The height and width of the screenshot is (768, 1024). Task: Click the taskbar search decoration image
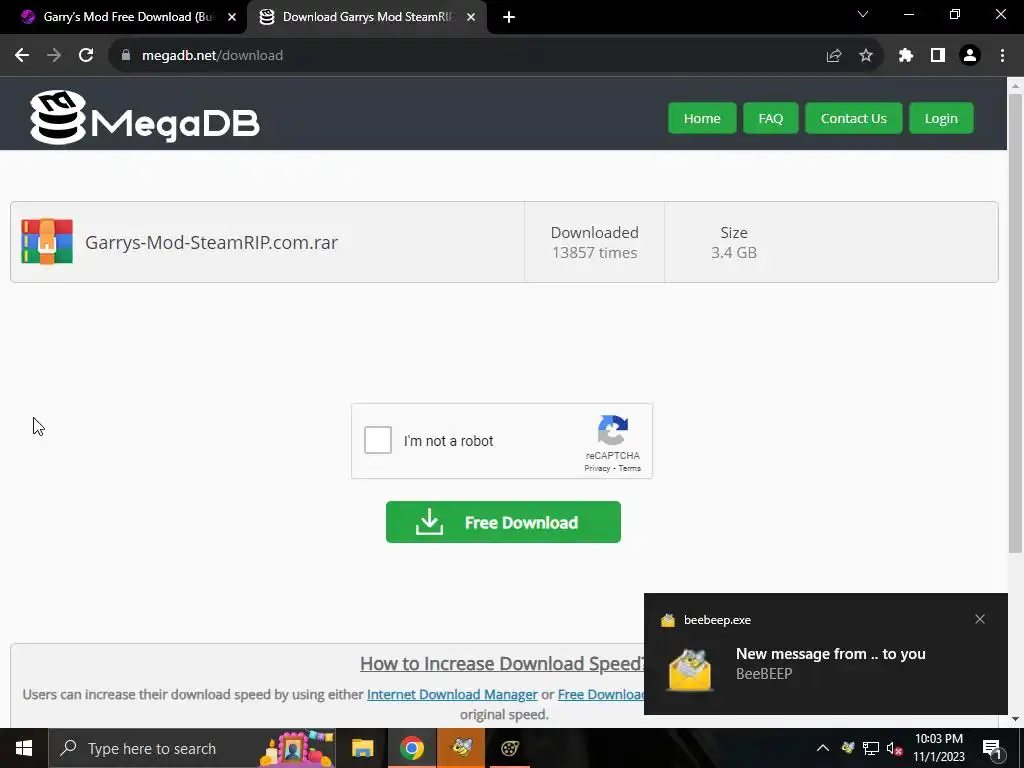point(297,748)
